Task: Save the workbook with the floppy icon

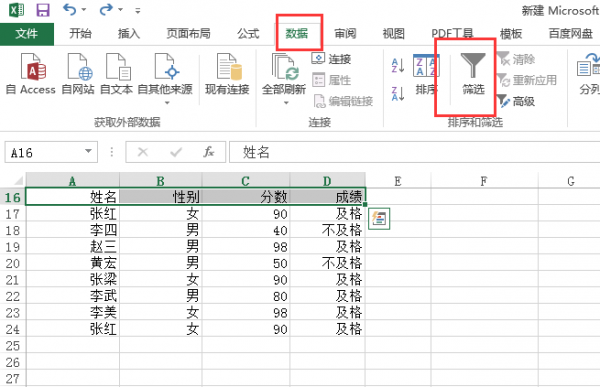Action: [x=43, y=10]
